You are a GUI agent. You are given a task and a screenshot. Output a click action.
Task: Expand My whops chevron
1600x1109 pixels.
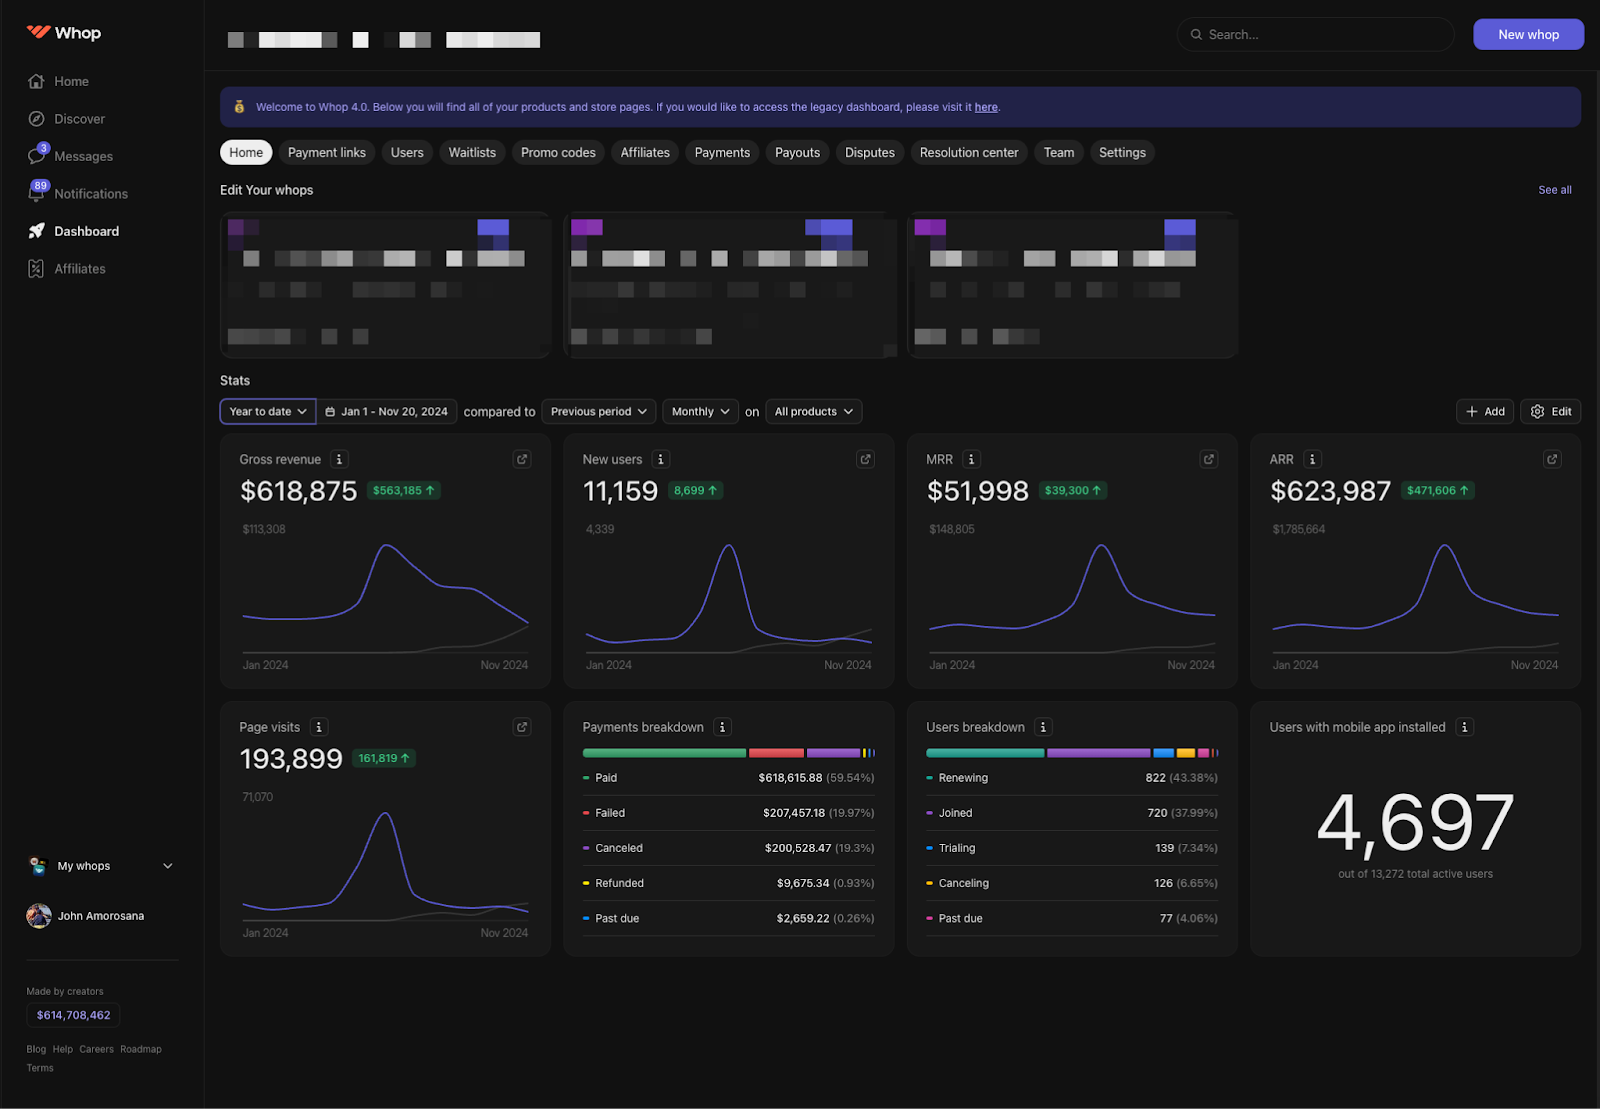tap(168, 866)
